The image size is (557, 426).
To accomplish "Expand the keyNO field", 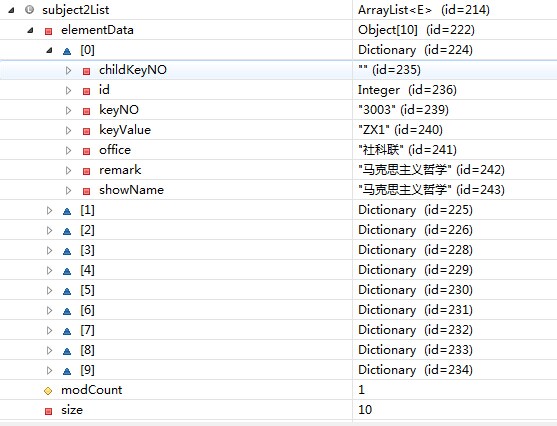I will [69, 110].
